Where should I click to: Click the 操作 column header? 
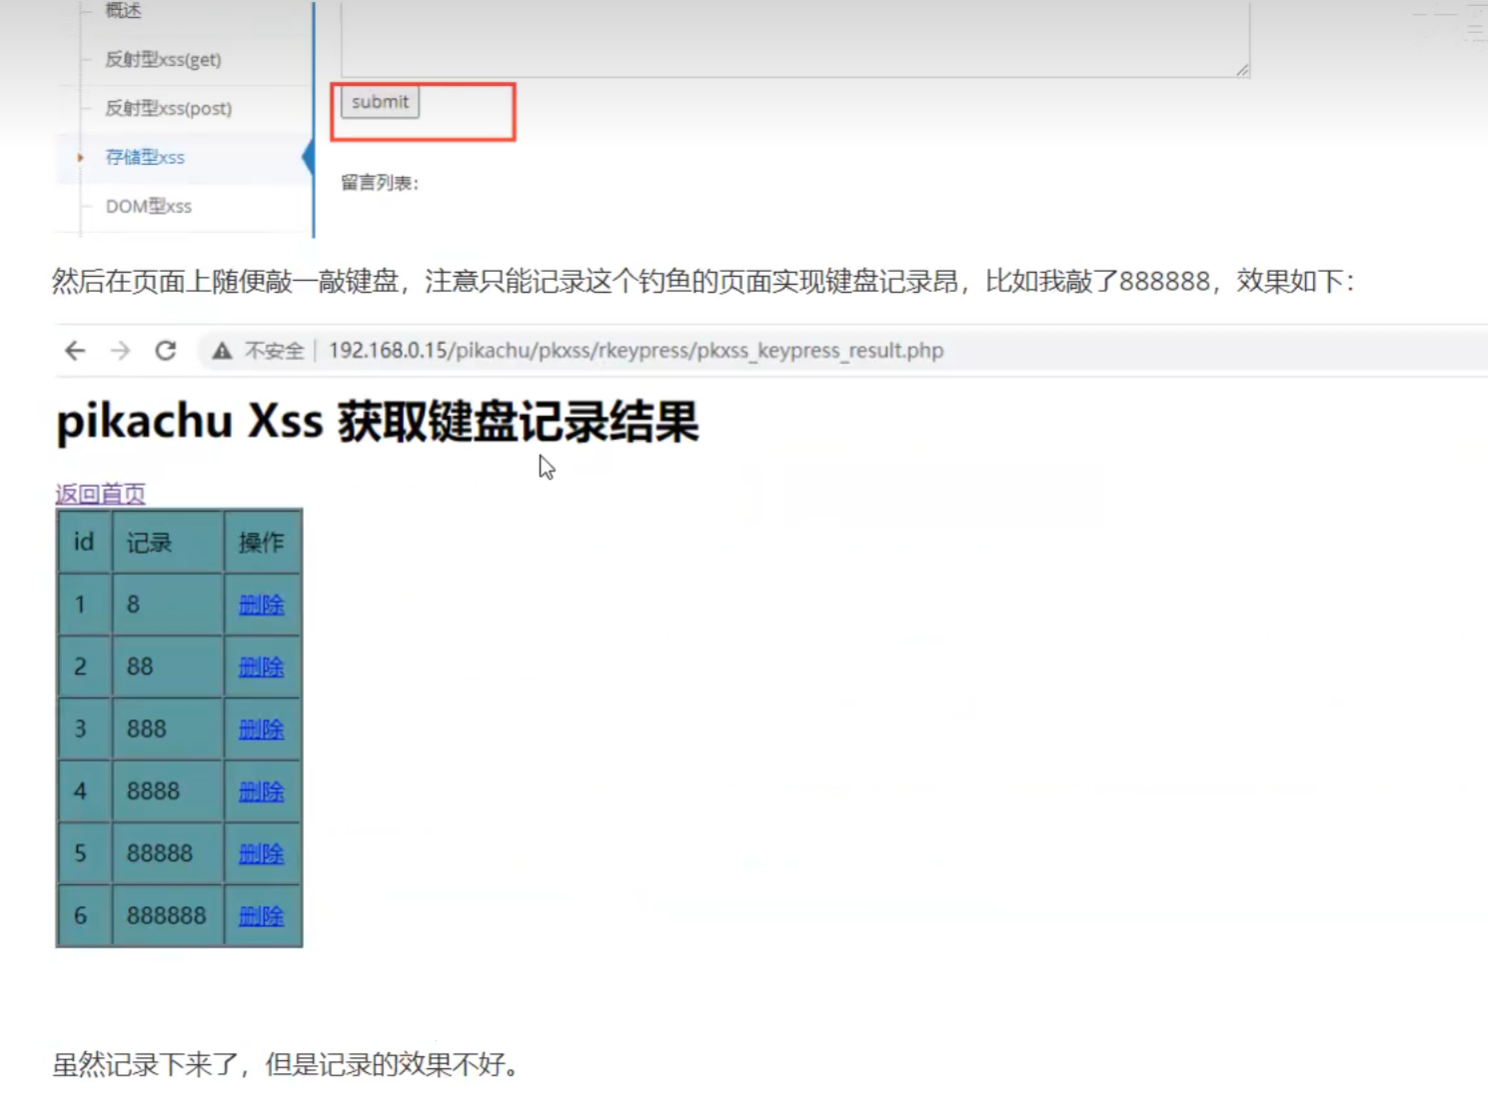click(261, 542)
